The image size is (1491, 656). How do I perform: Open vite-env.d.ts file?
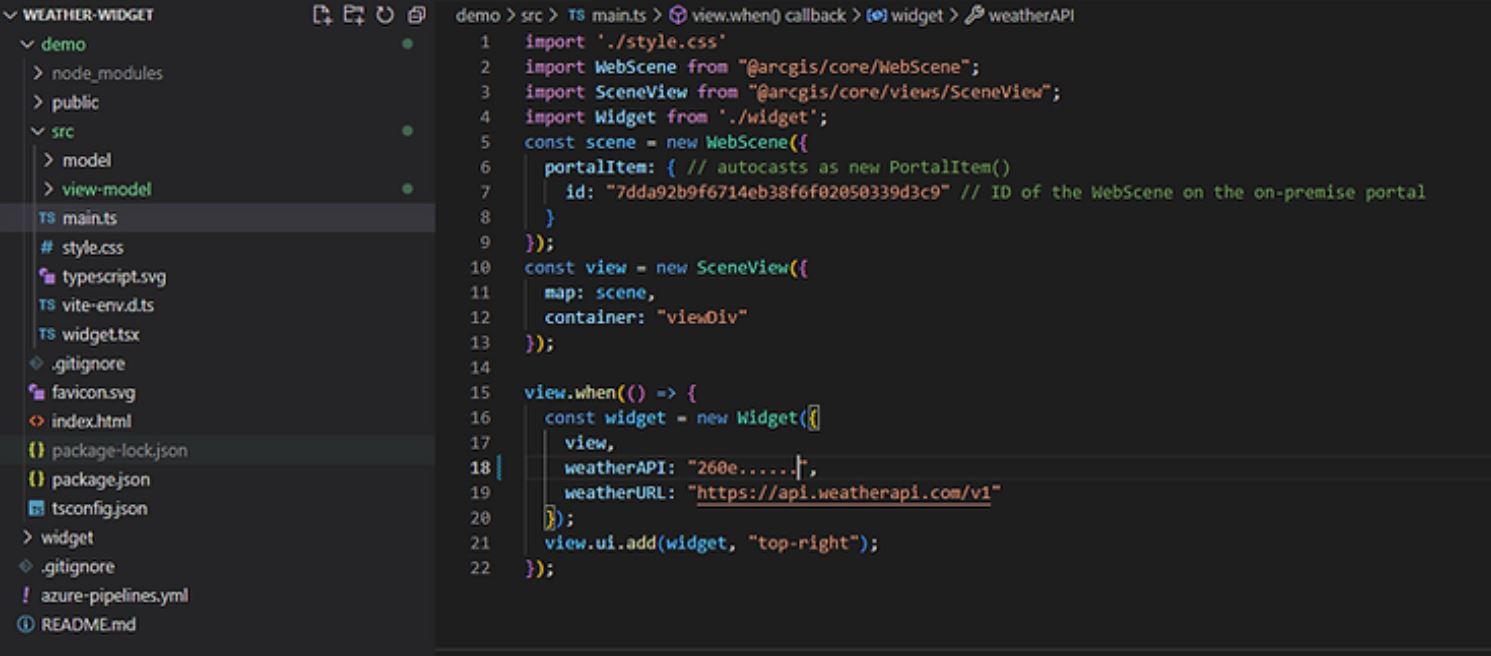point(107,305)
